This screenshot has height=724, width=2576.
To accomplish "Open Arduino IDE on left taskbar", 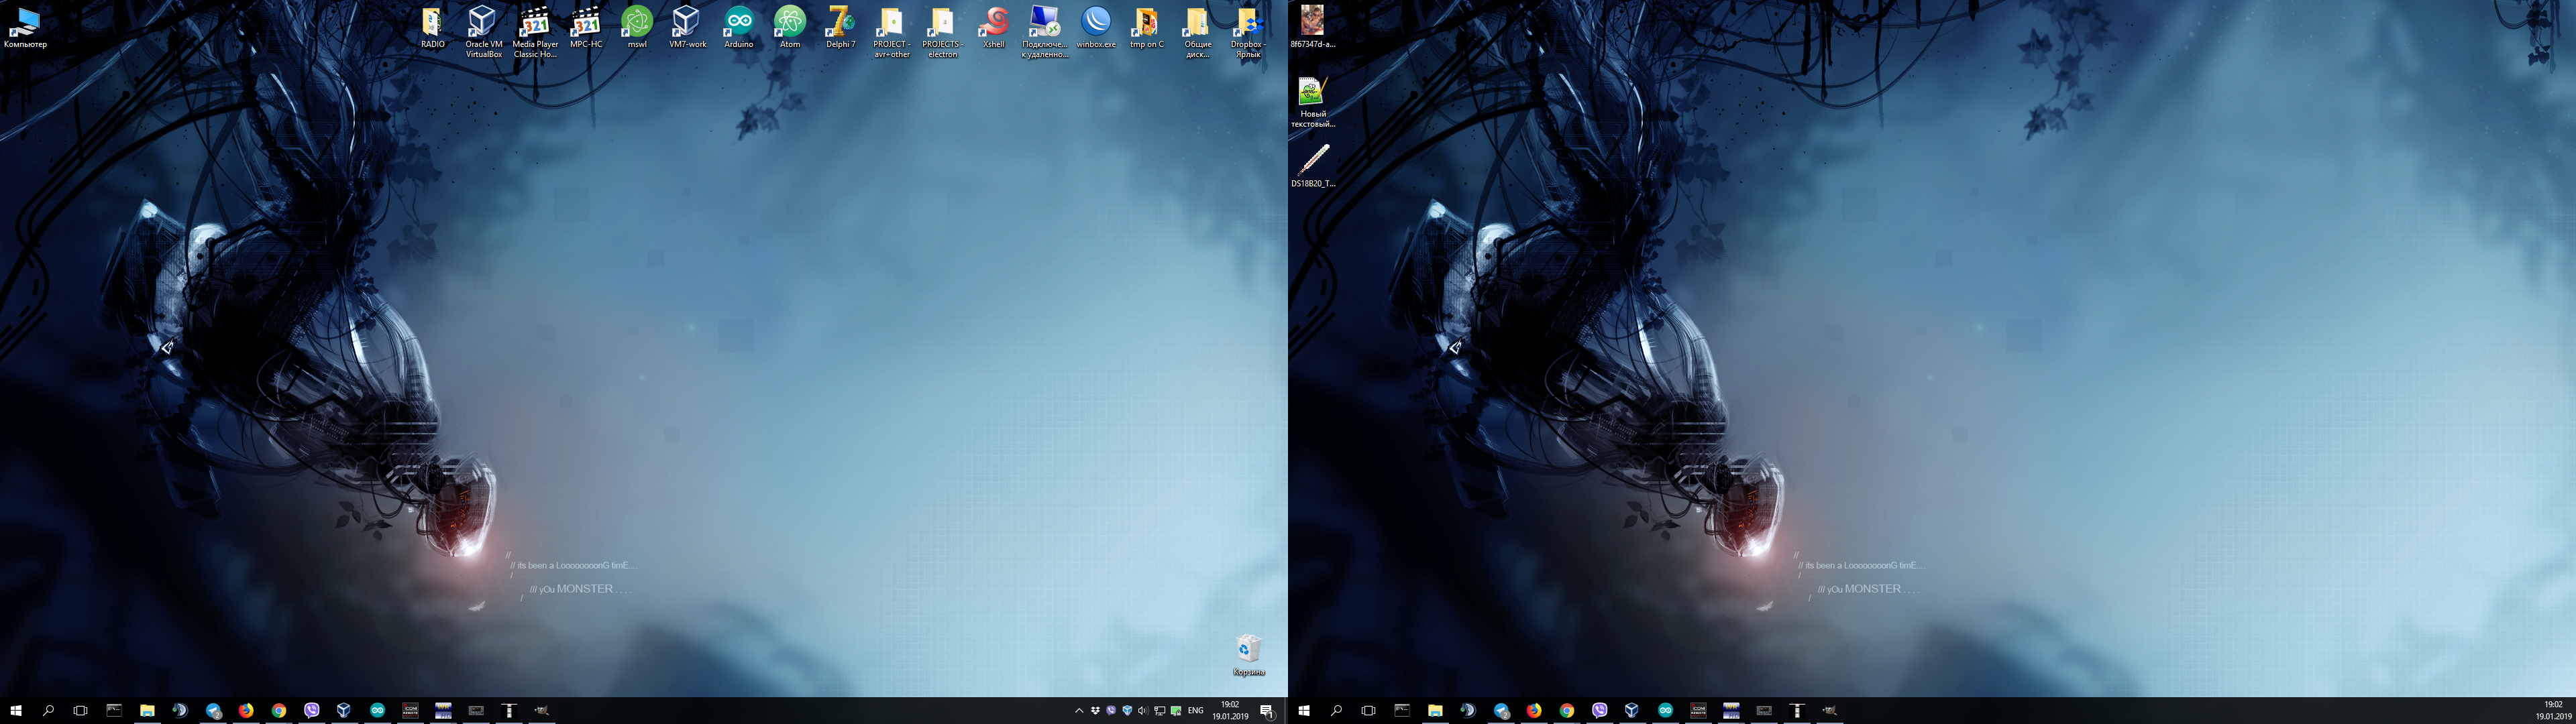I will [x=377, y=710].
